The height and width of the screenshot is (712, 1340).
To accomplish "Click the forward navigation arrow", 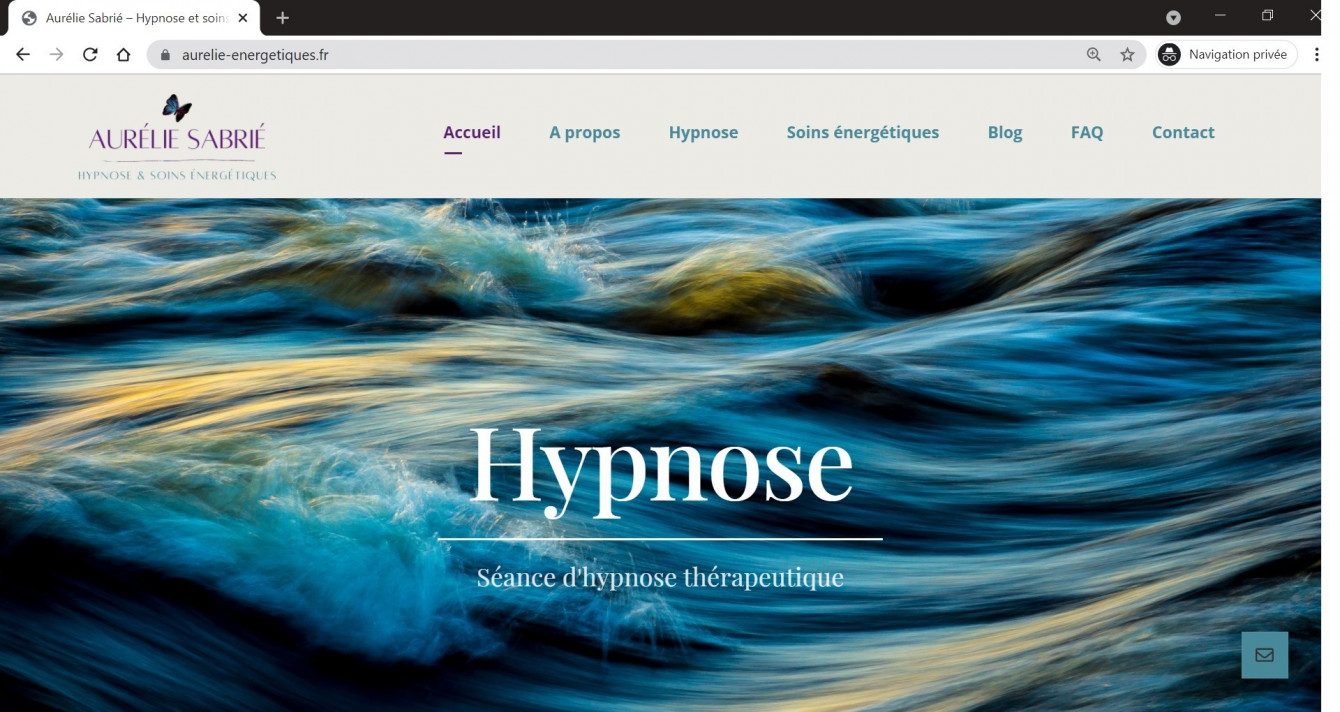I will [x=56, y=54].
